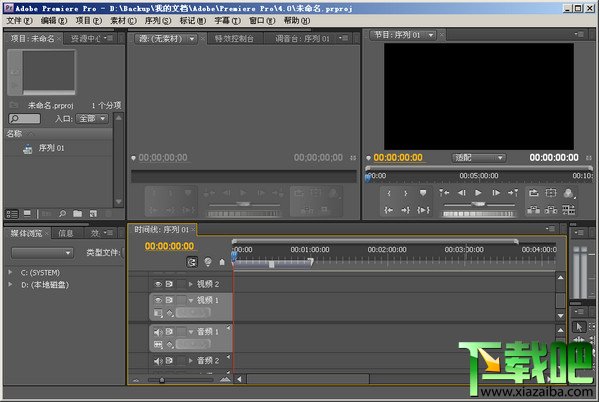599x402 pixels.
Task: Toggle Safe Margins in Program monitor
Action: 551,193
